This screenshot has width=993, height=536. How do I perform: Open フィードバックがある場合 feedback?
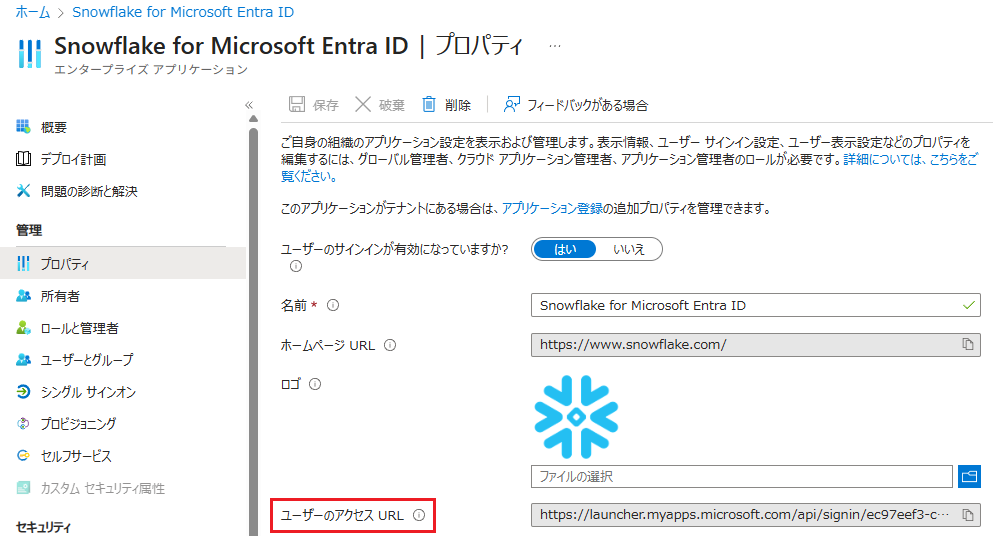click(x=576, y=105)
